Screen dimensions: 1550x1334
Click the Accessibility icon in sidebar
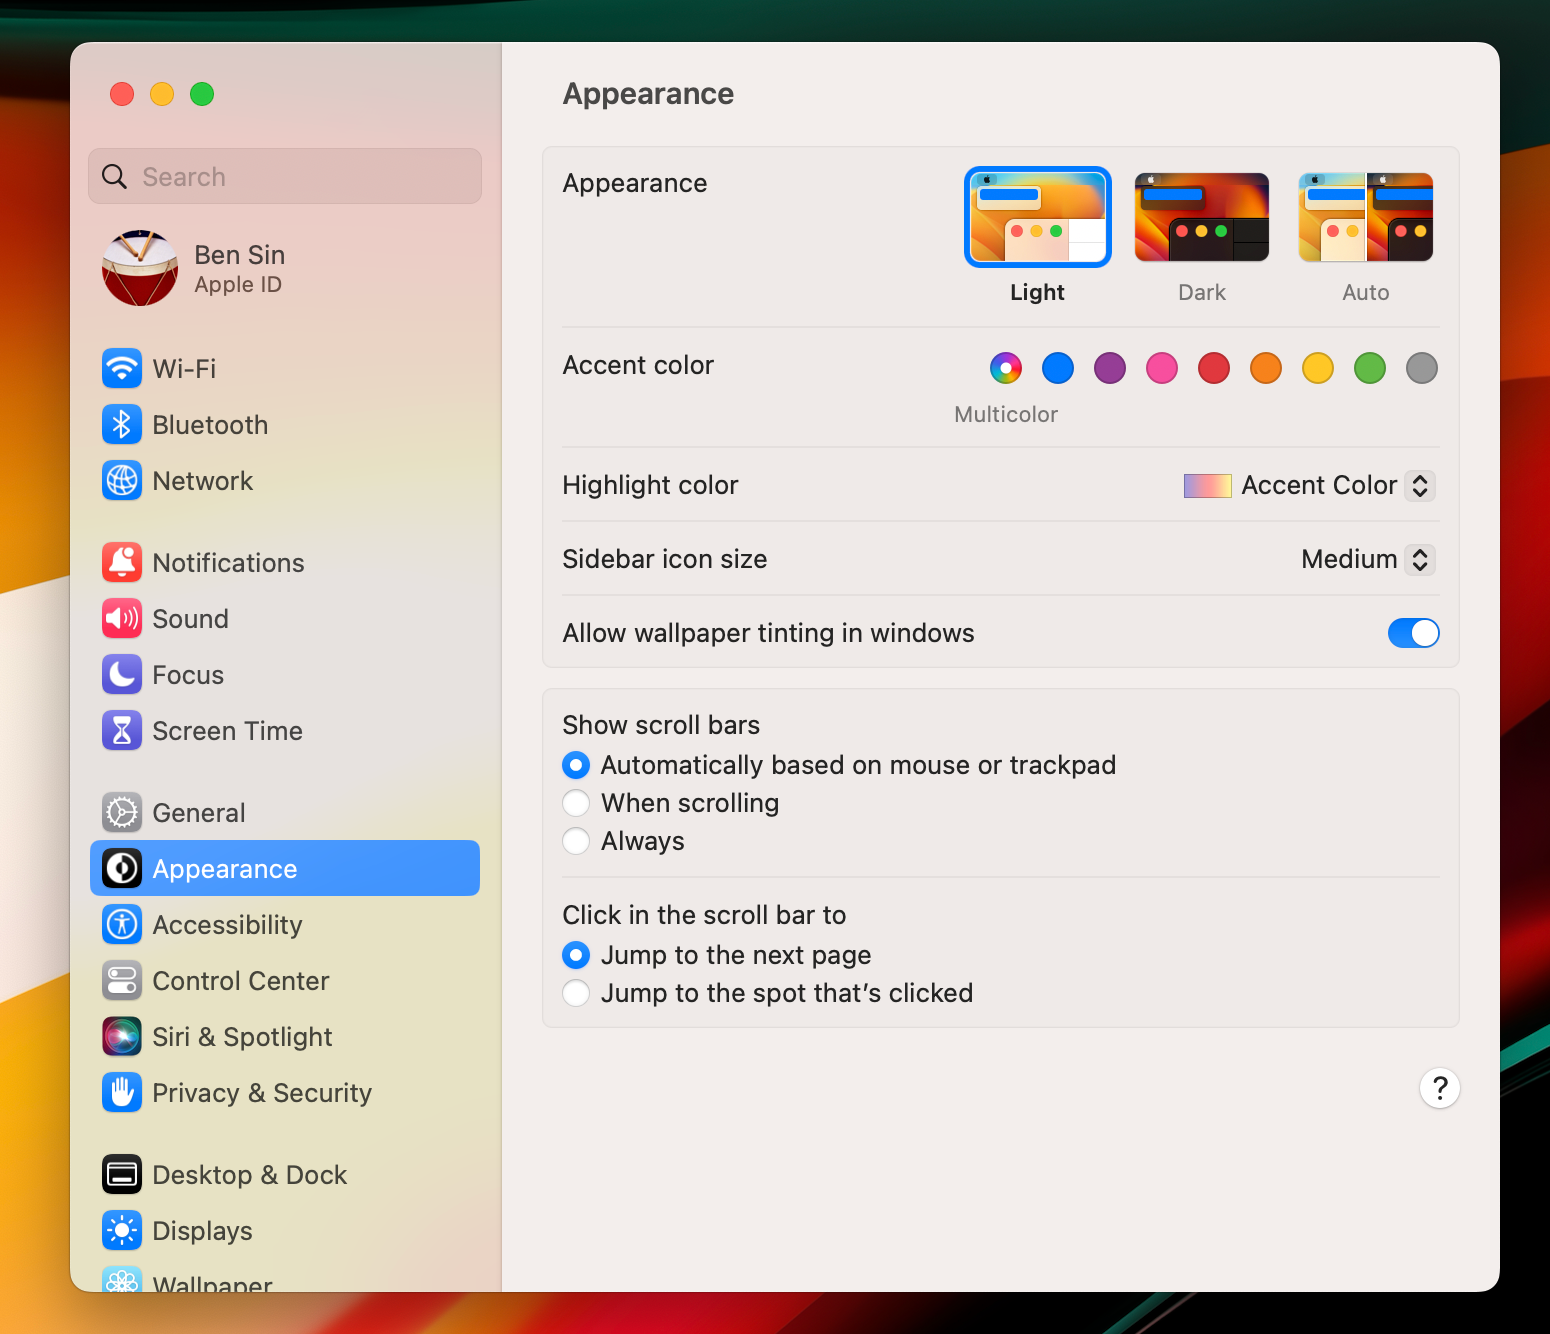click(122, 924)
